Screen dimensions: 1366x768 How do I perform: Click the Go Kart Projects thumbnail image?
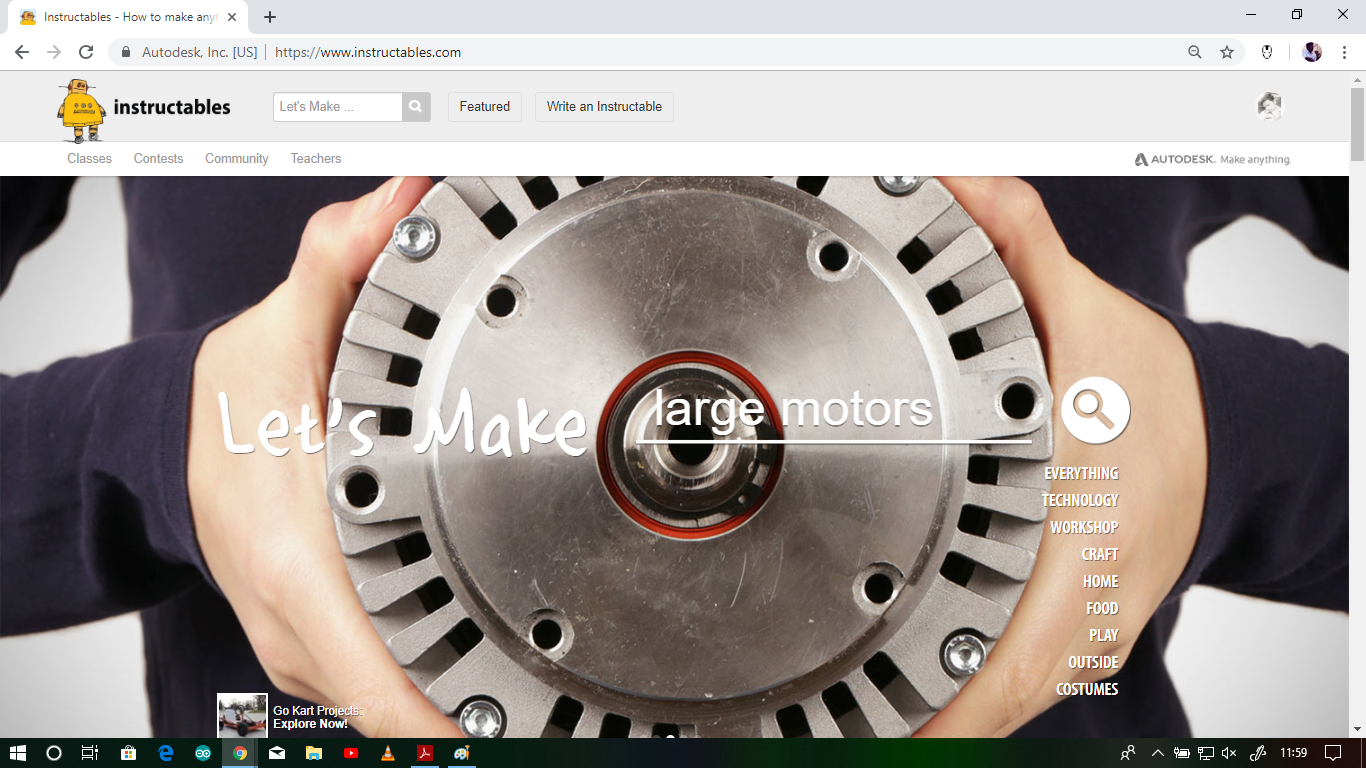[242, 716]
